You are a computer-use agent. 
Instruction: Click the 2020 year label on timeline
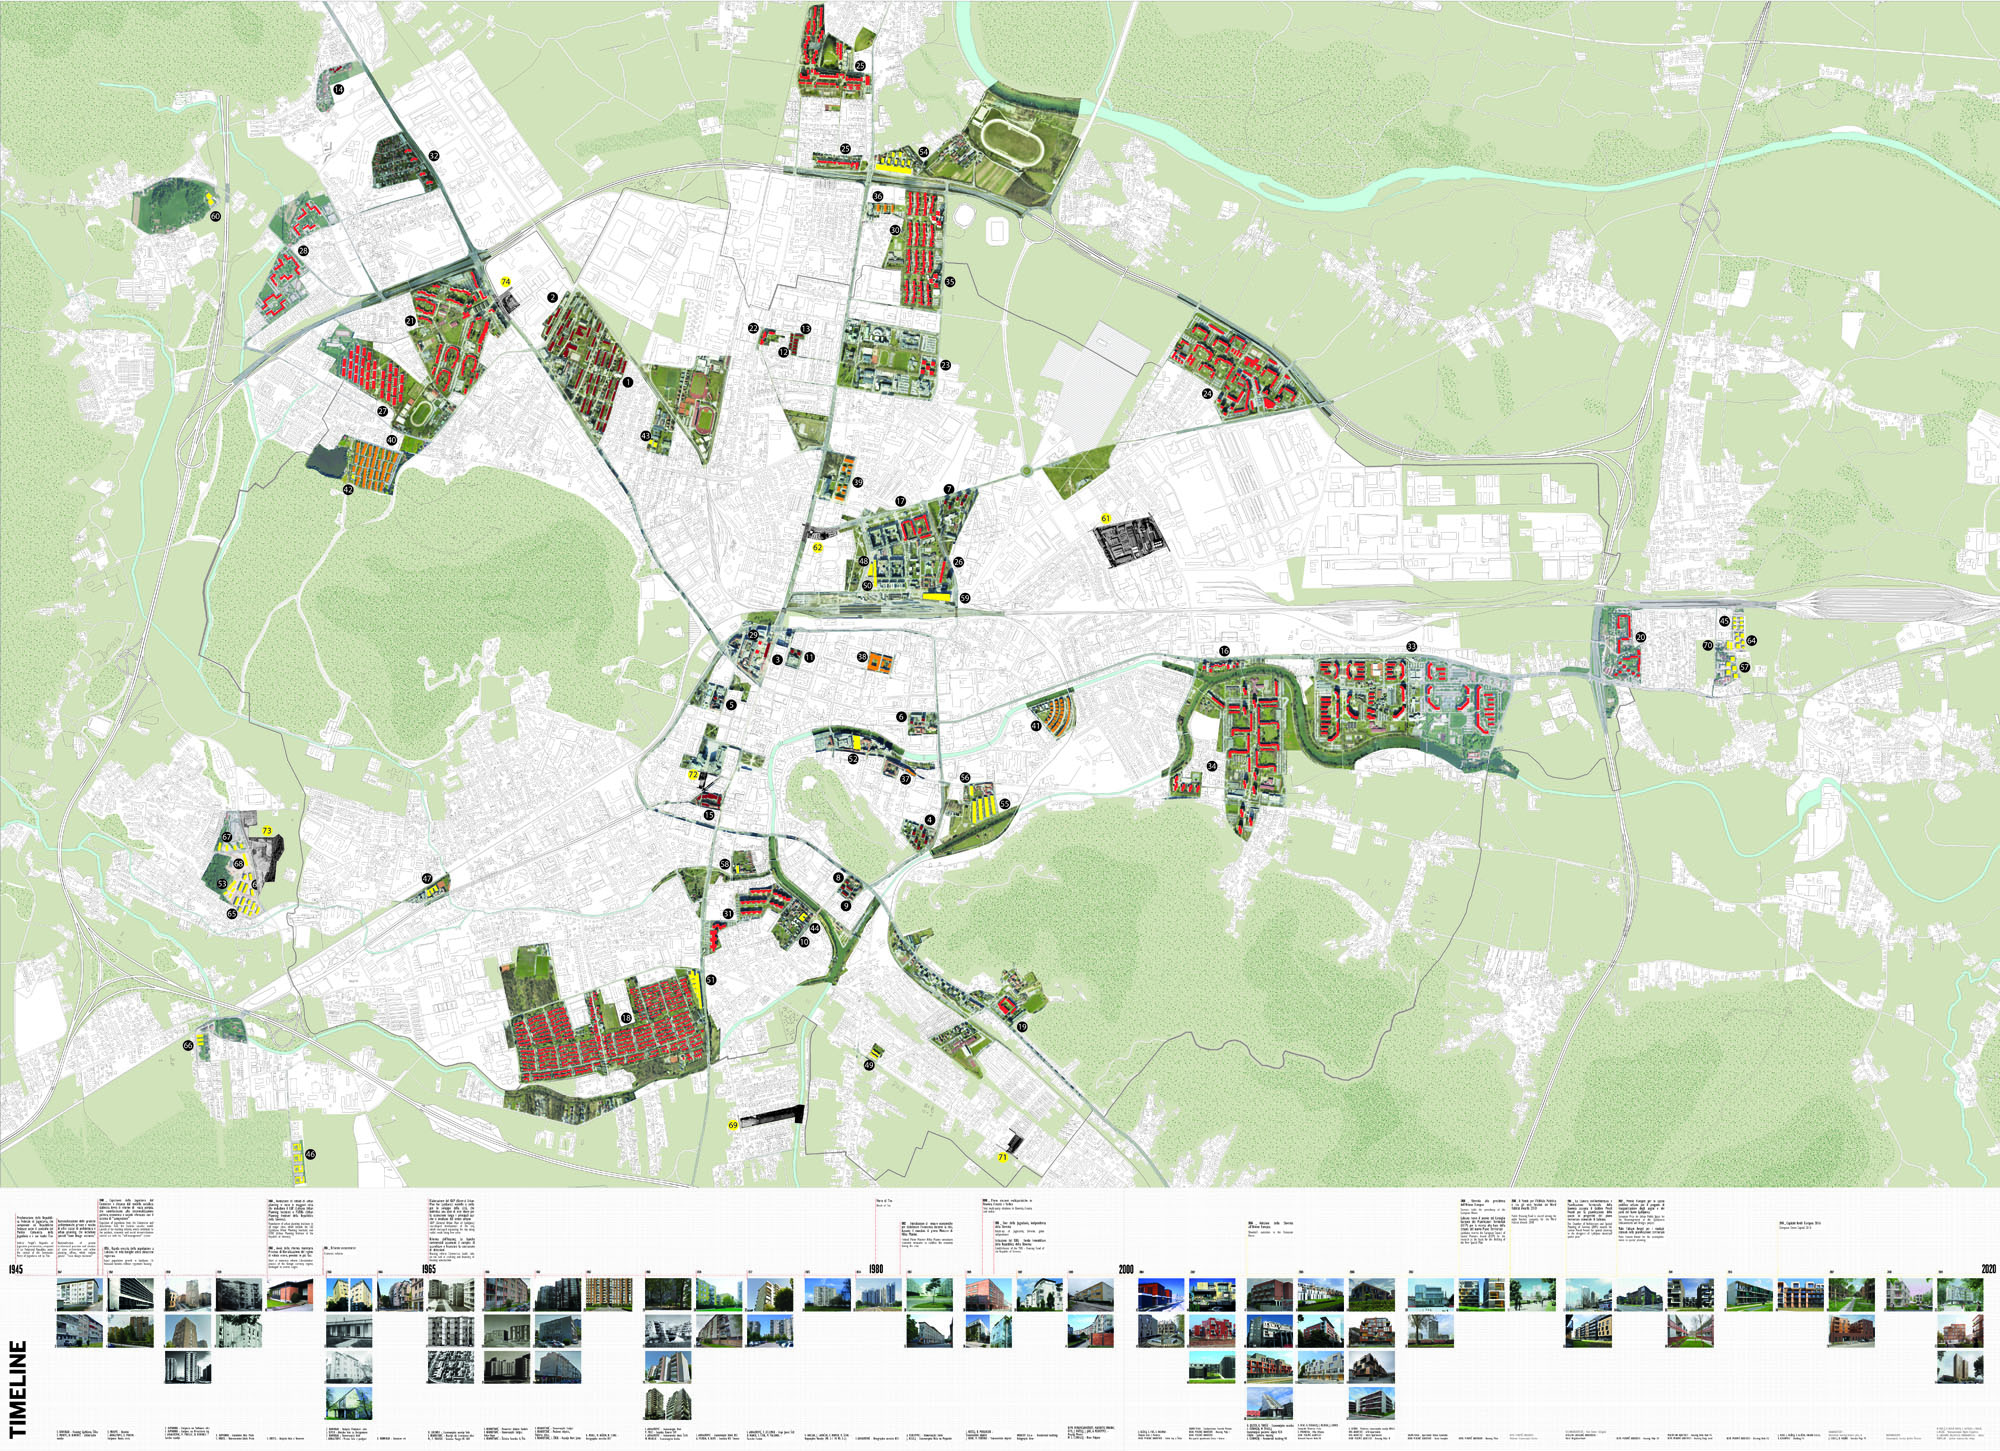click(1989, 1269)
